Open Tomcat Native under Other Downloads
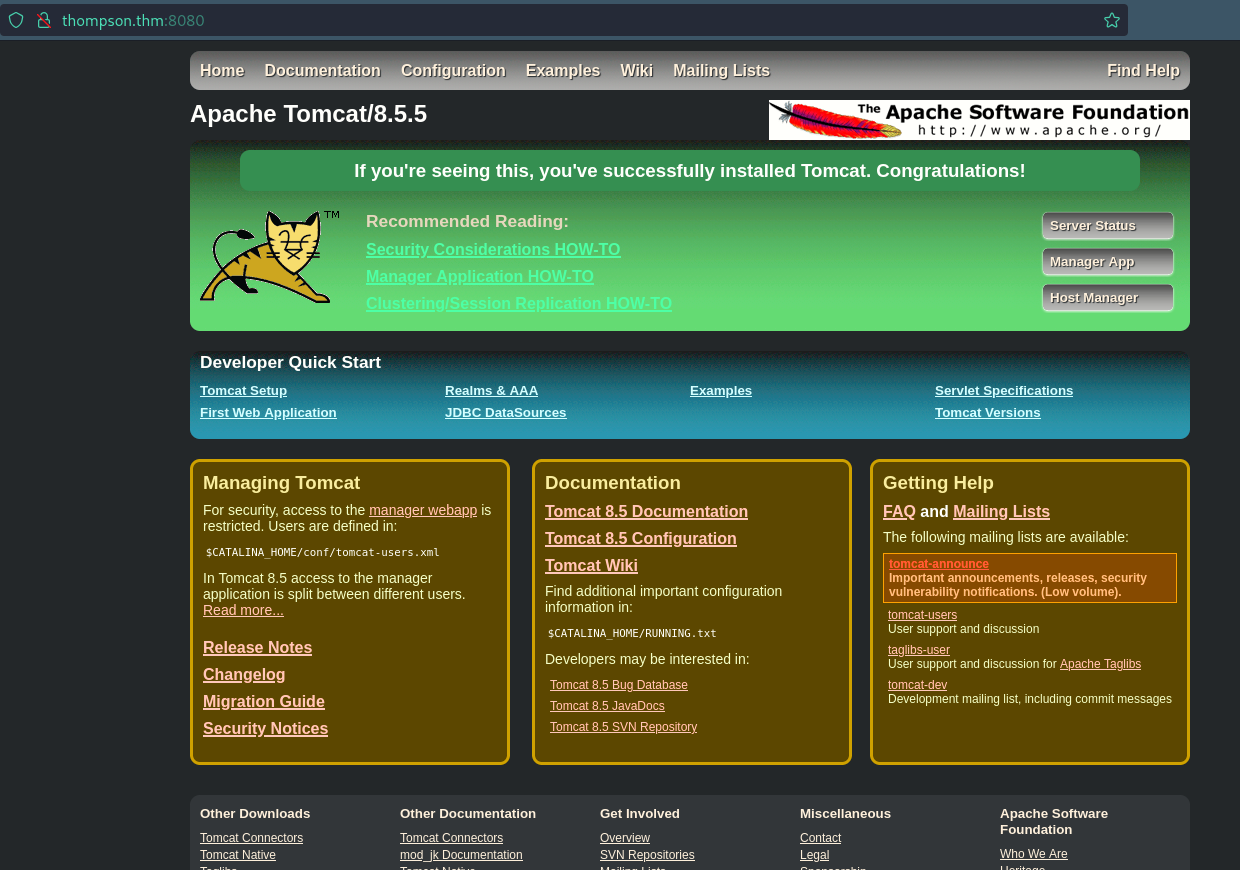Image resolution: width=1240 pixels, height=870 pixels. (238, 855)
